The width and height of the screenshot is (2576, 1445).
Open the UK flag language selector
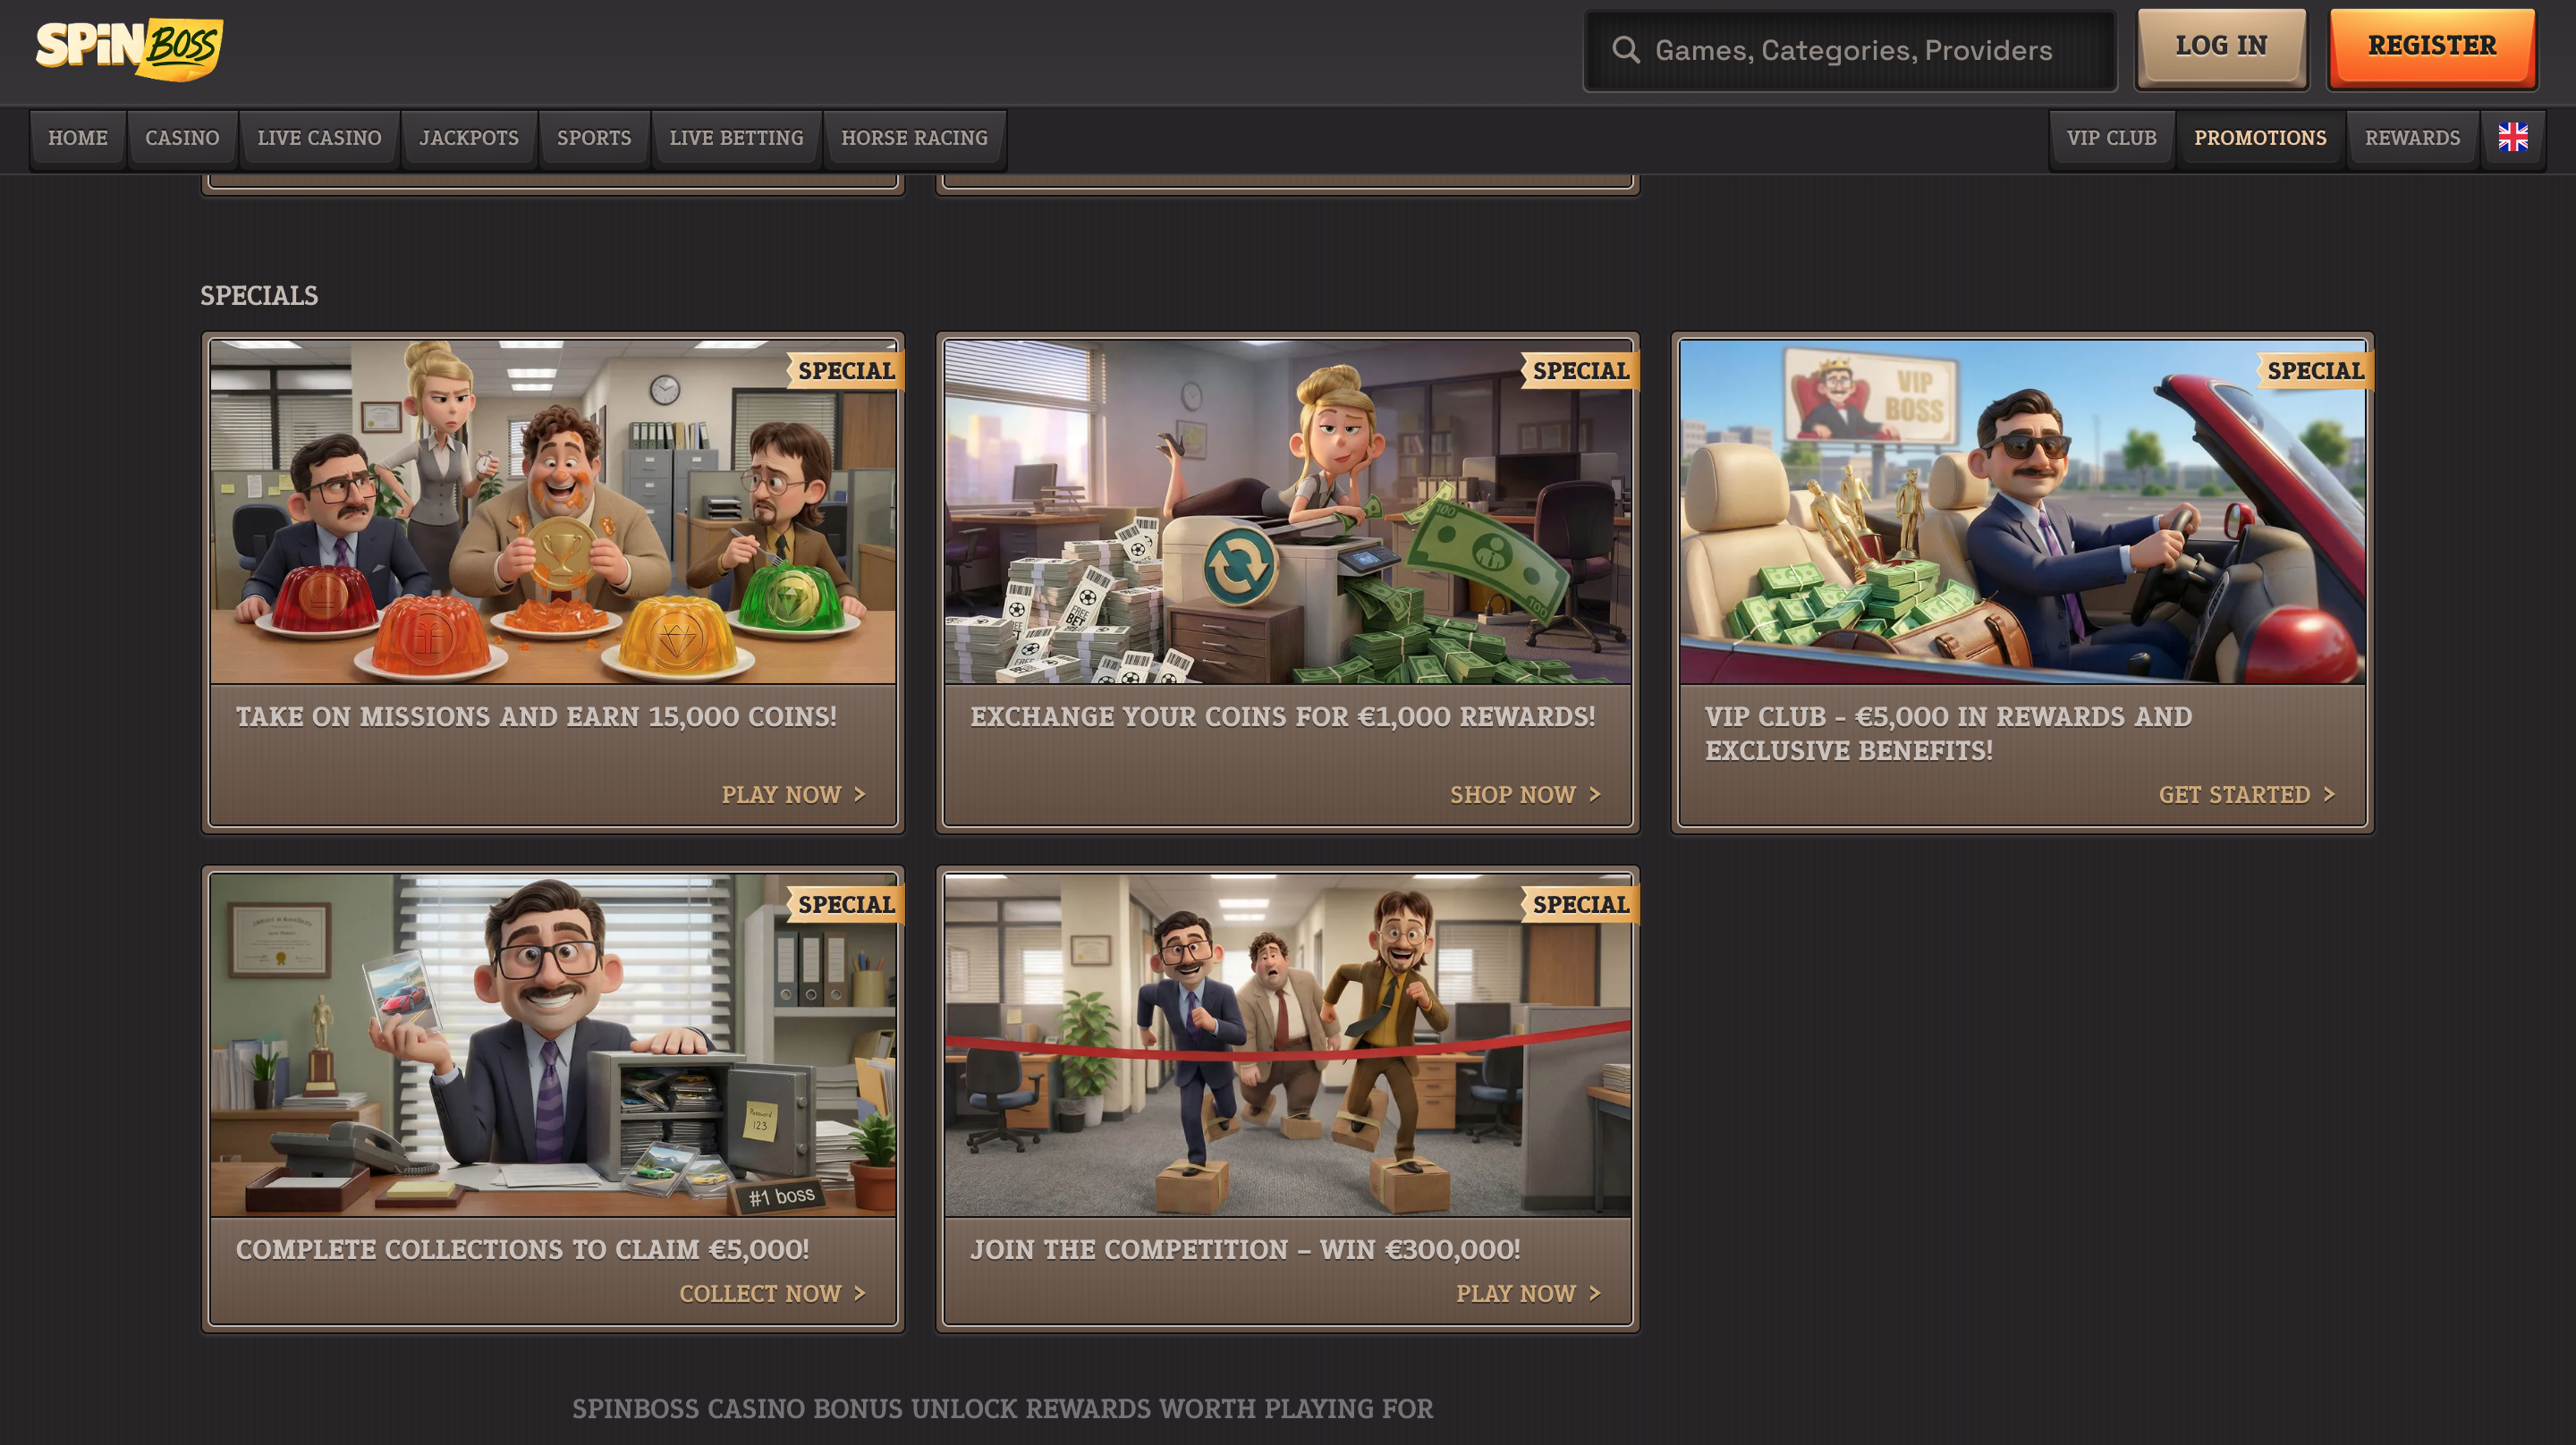[2512, 138]
